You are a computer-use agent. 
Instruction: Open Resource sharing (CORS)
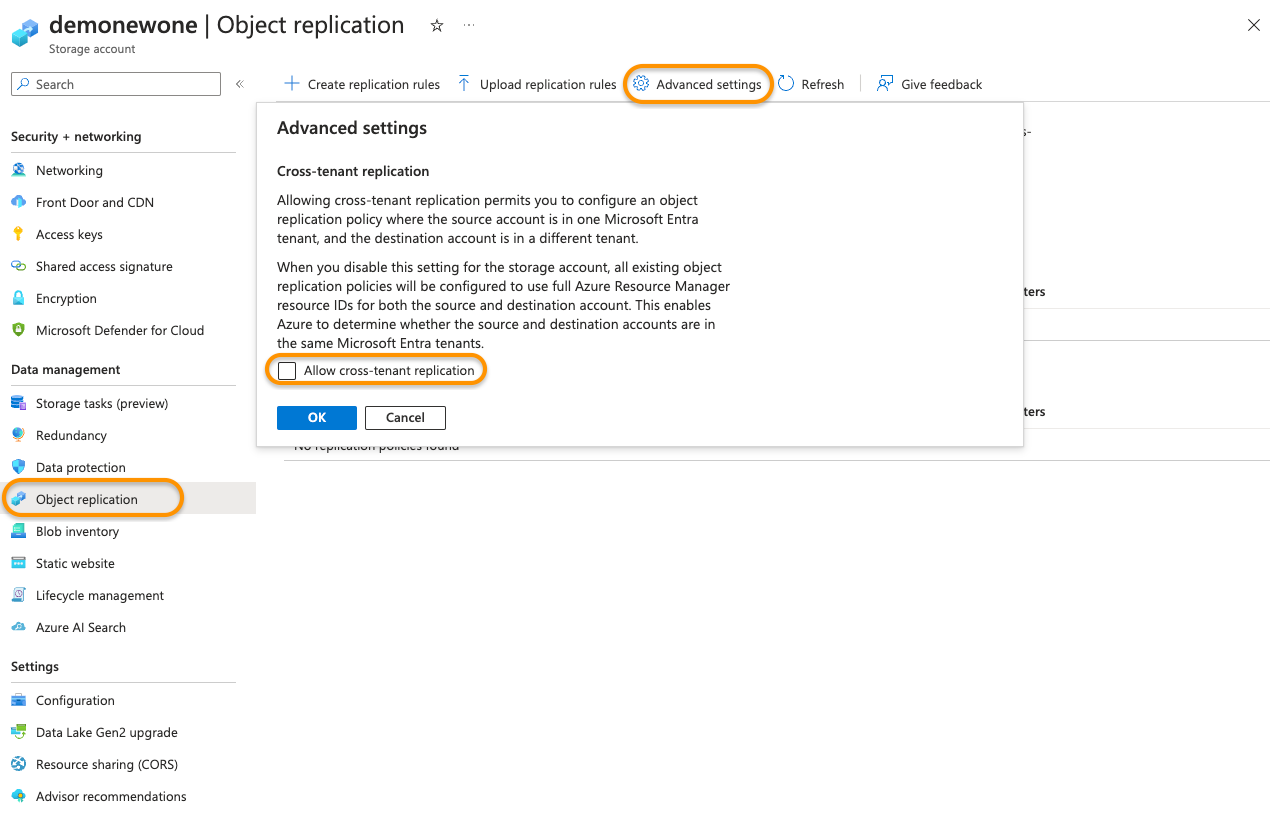(x=107, y=765)
